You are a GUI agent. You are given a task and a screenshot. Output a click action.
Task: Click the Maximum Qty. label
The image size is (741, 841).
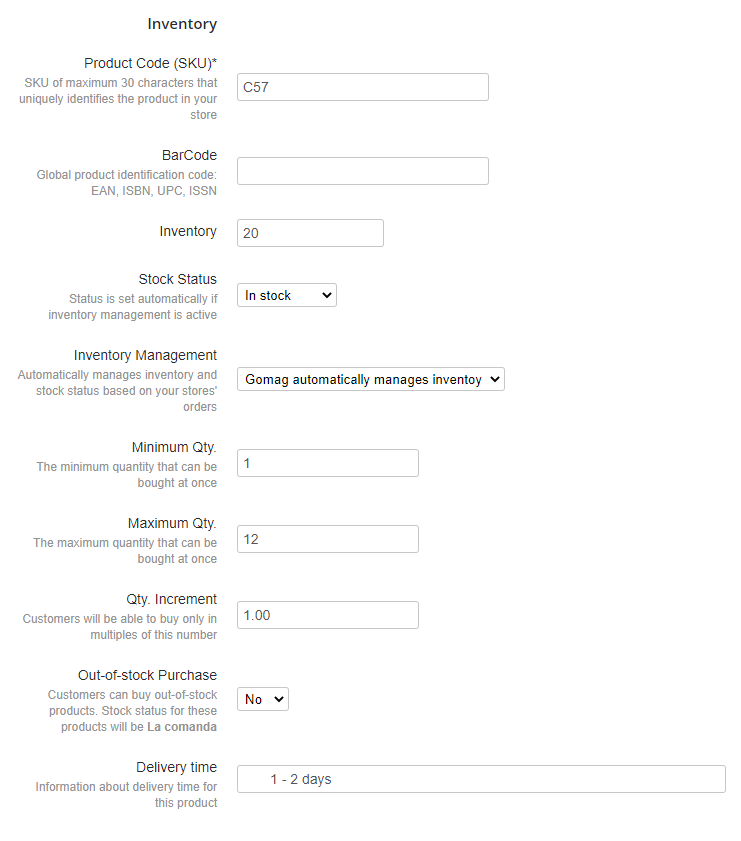point(172,523)
